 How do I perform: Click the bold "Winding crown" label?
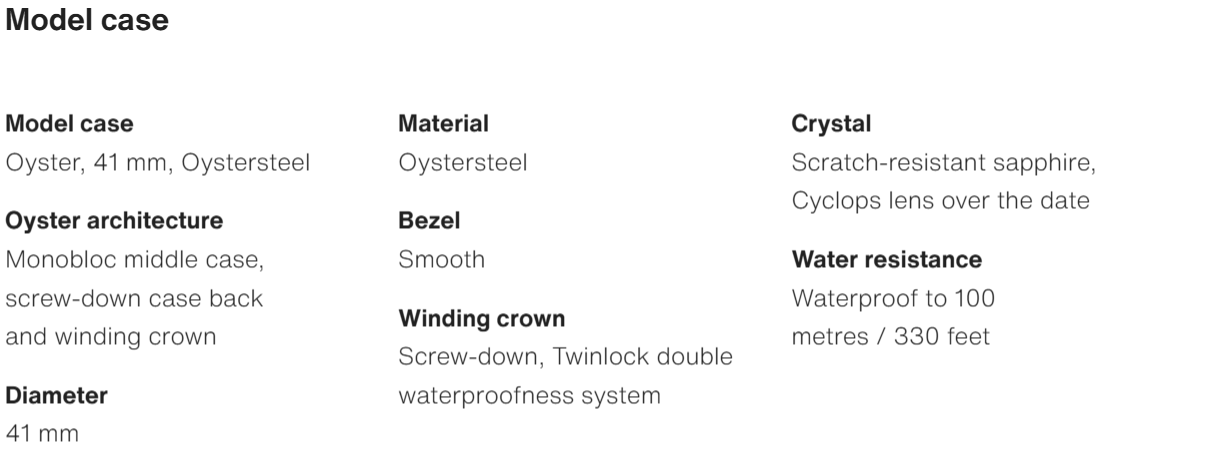[481, 319]
